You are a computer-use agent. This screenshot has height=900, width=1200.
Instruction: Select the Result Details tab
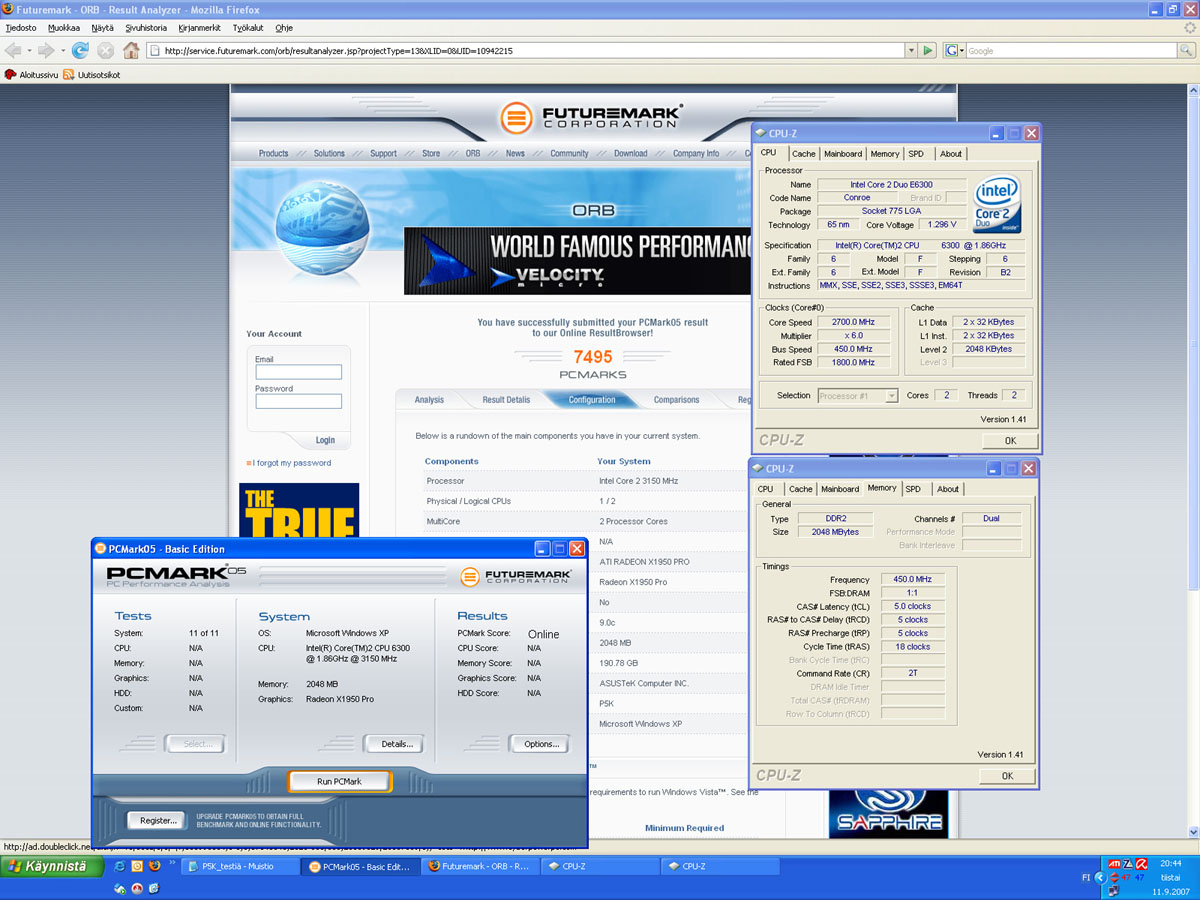(x=506, y=400)
